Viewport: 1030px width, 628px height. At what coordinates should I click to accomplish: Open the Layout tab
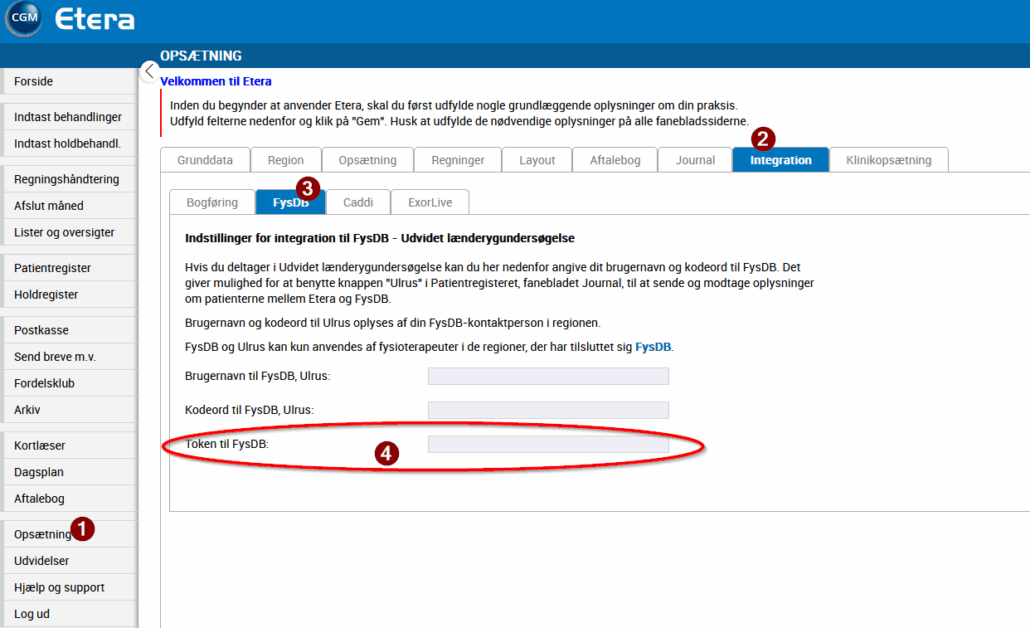tap(537, 160)
